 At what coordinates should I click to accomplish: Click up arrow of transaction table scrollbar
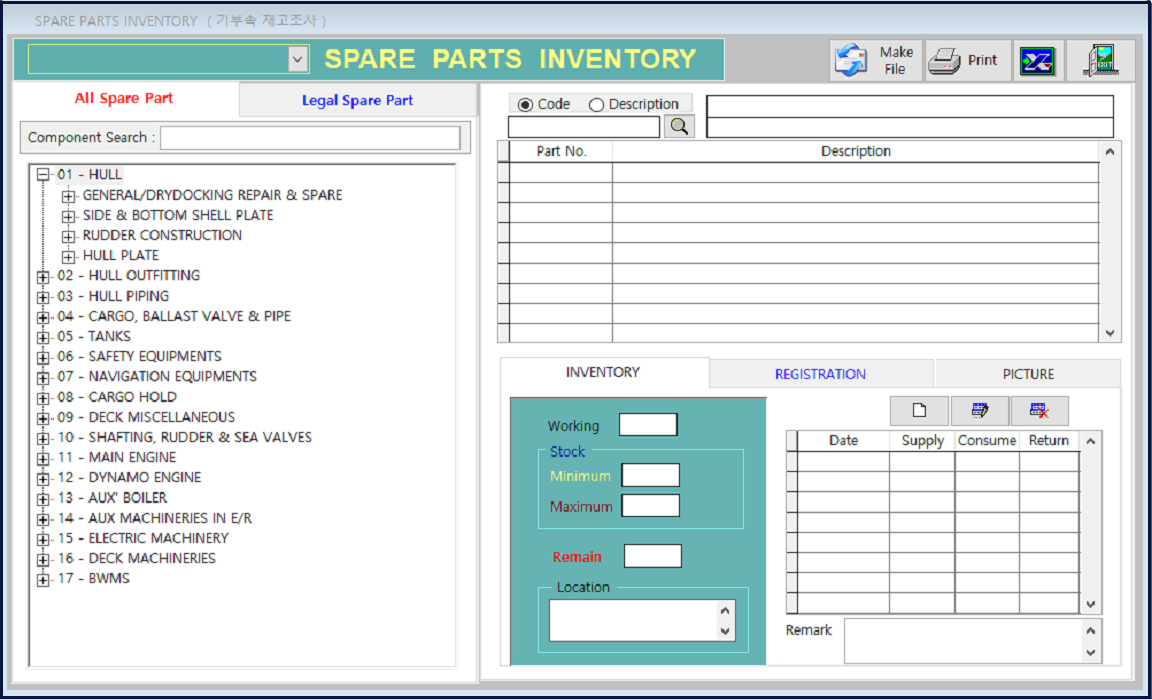(x=1091, y=441)
